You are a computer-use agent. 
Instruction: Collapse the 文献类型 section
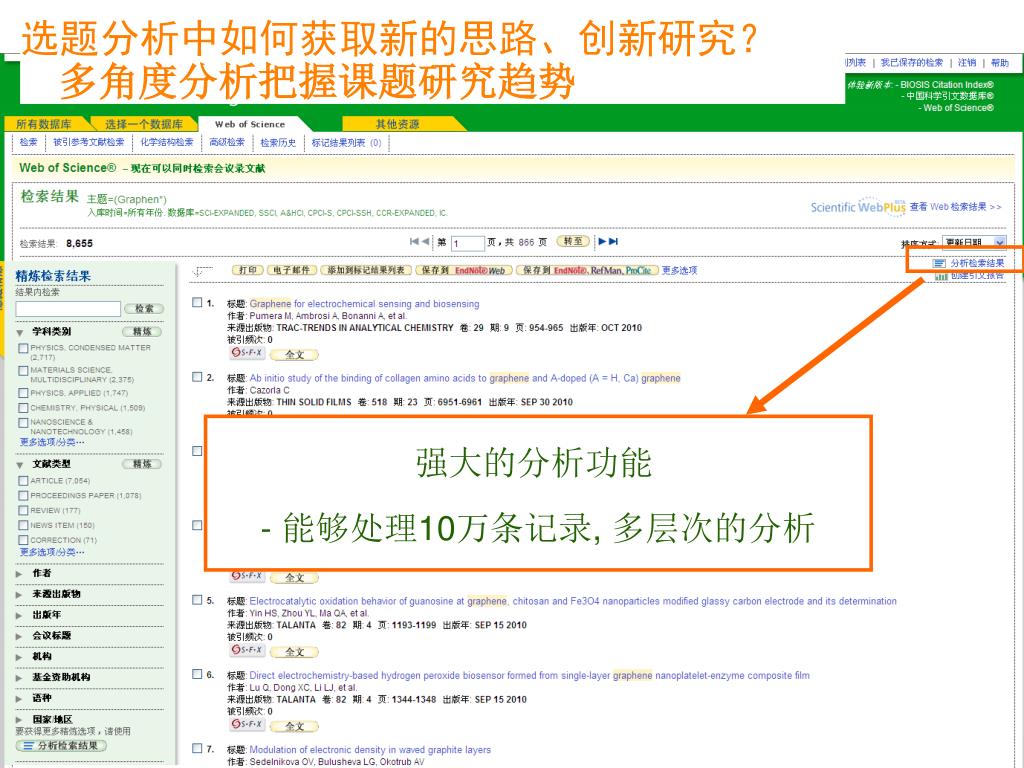click(20, 465)
